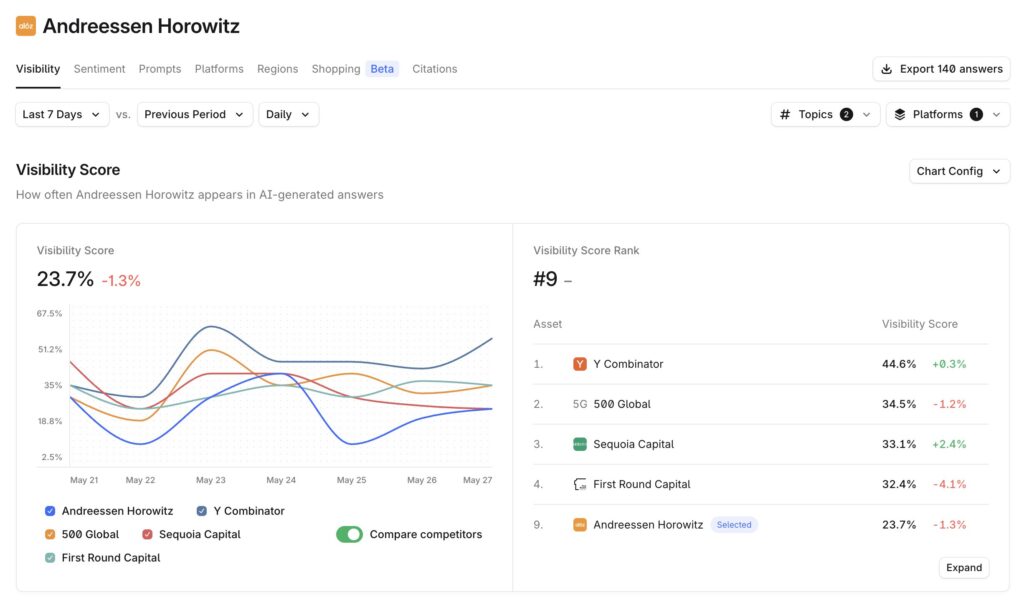Click the Platforms count badge showing 1
The image size is (1024, 602).
[976, 114]
